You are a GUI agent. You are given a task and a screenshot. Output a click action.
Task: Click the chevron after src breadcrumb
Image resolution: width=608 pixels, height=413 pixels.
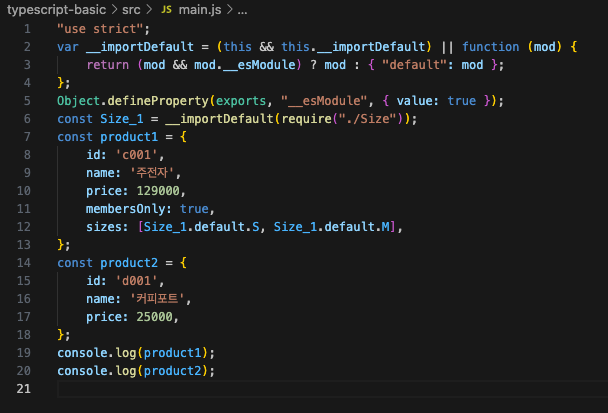click(149, 10)
